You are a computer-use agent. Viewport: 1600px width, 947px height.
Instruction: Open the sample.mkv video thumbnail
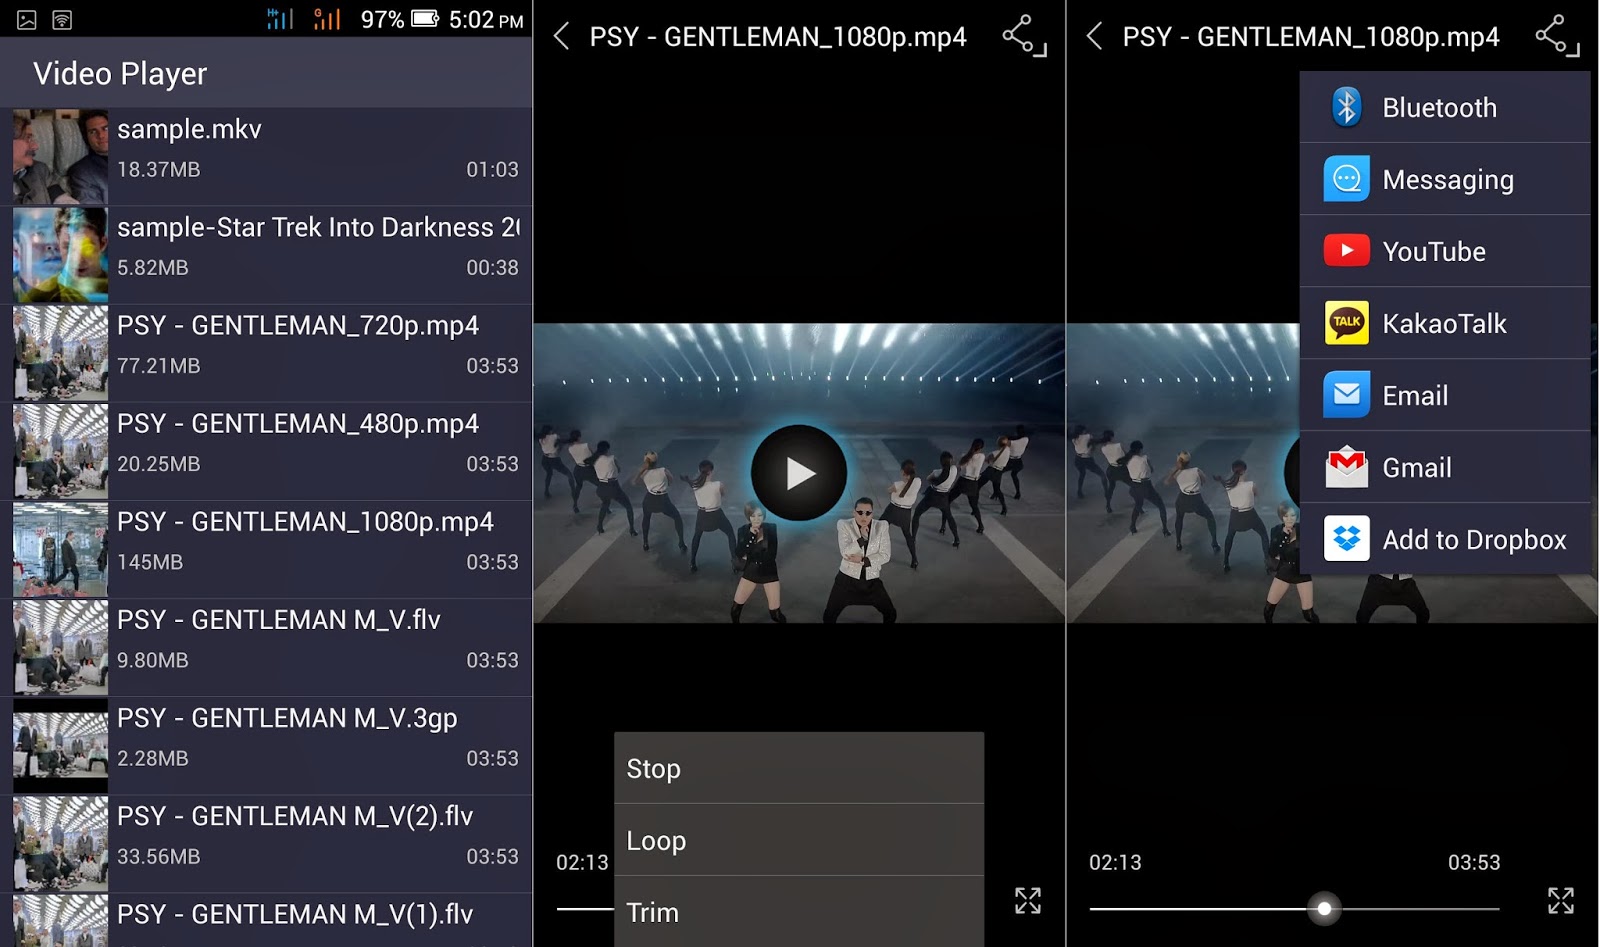[x=60, y=157]
